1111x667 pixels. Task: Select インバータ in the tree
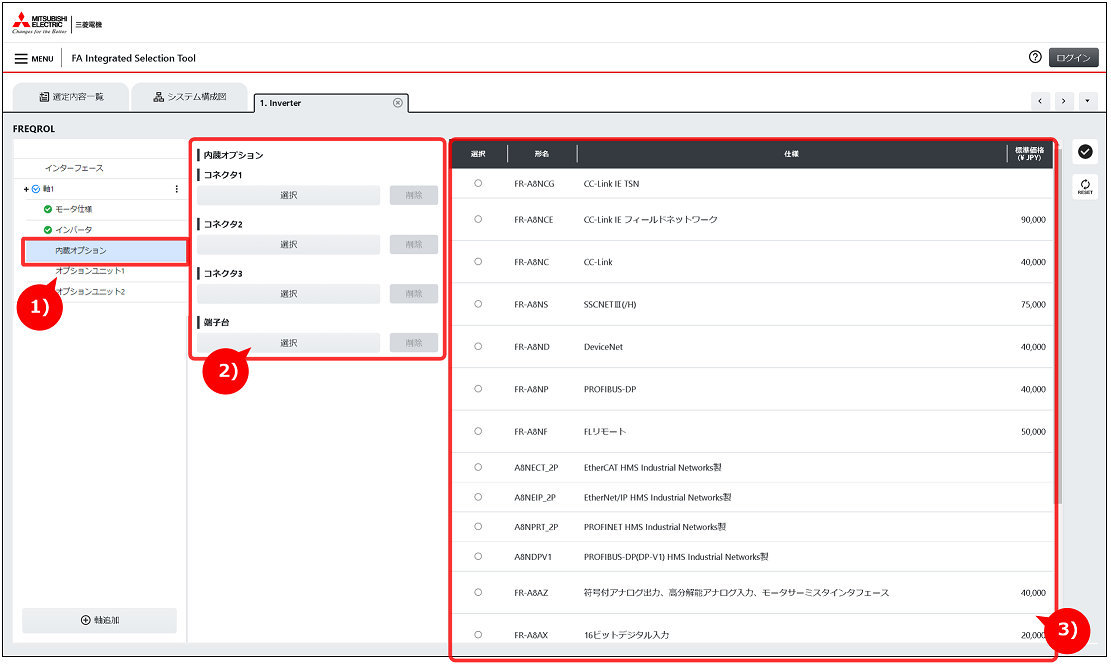[74, 230]
